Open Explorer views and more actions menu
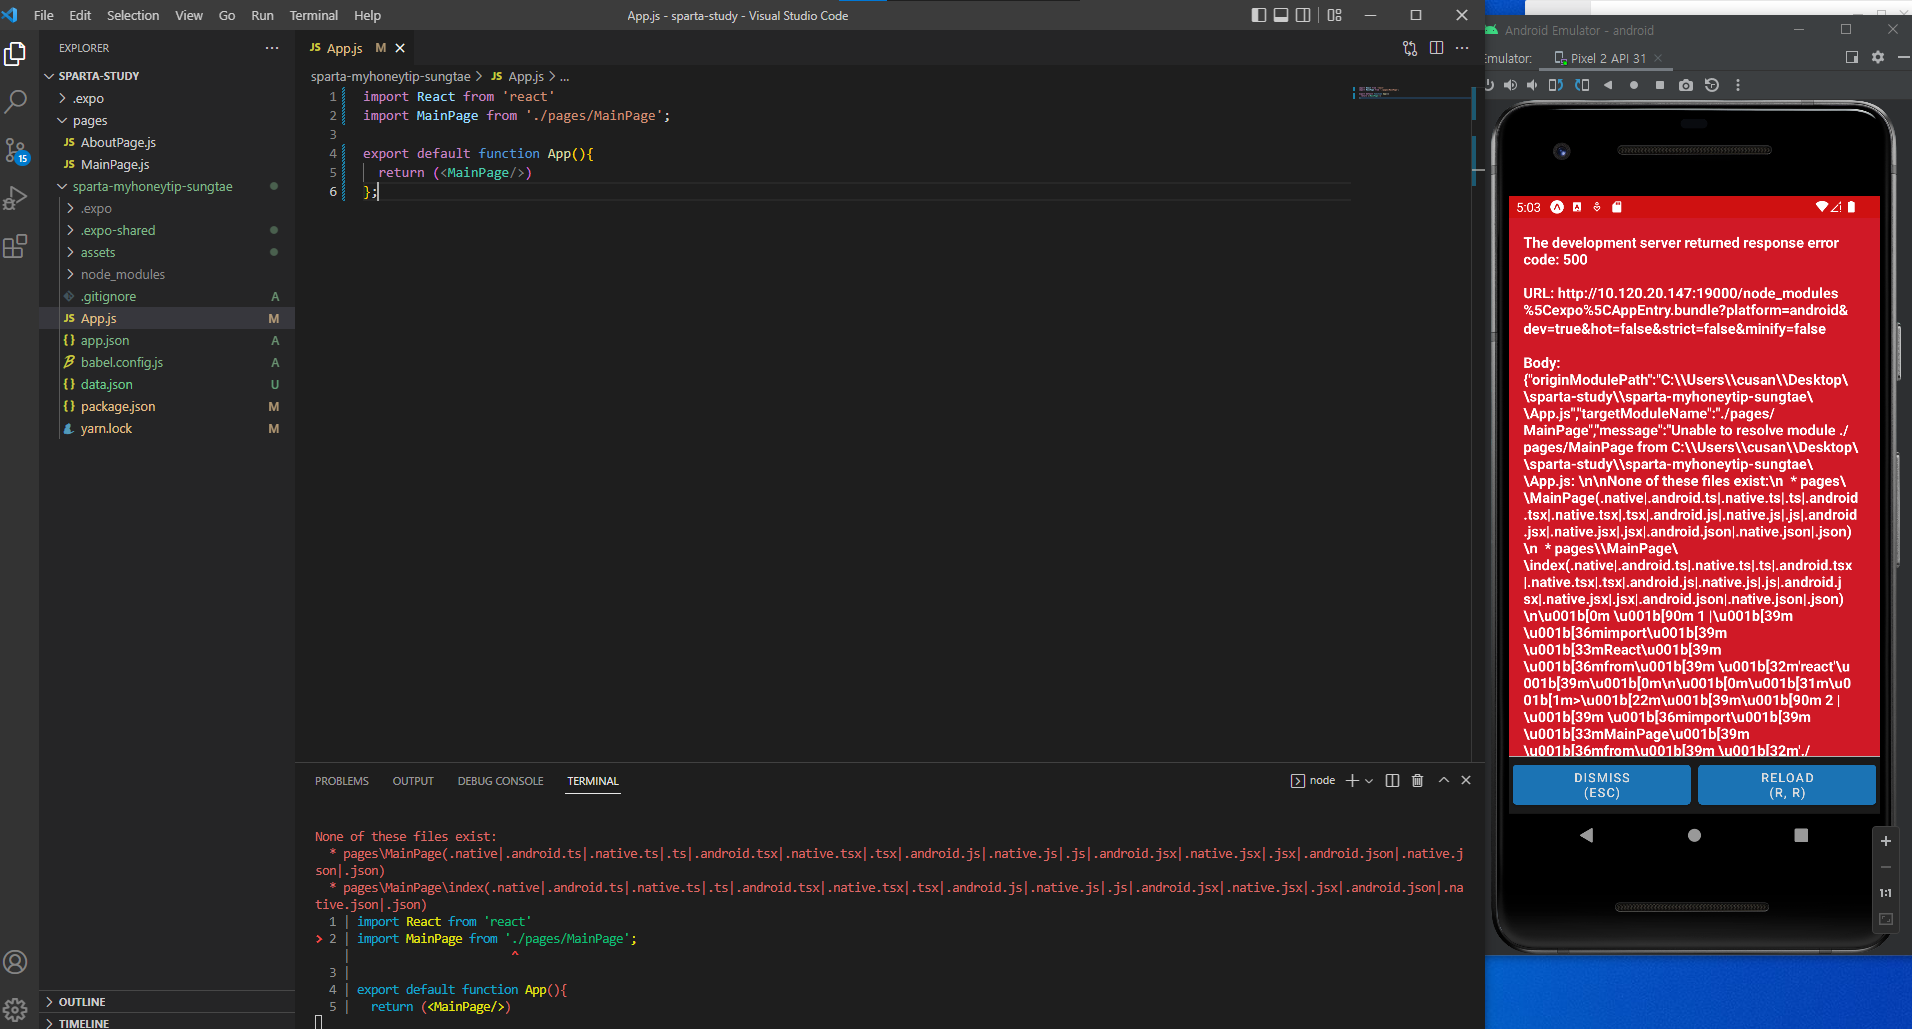The image size is (1912, 1029). click(x=272, y=48)
